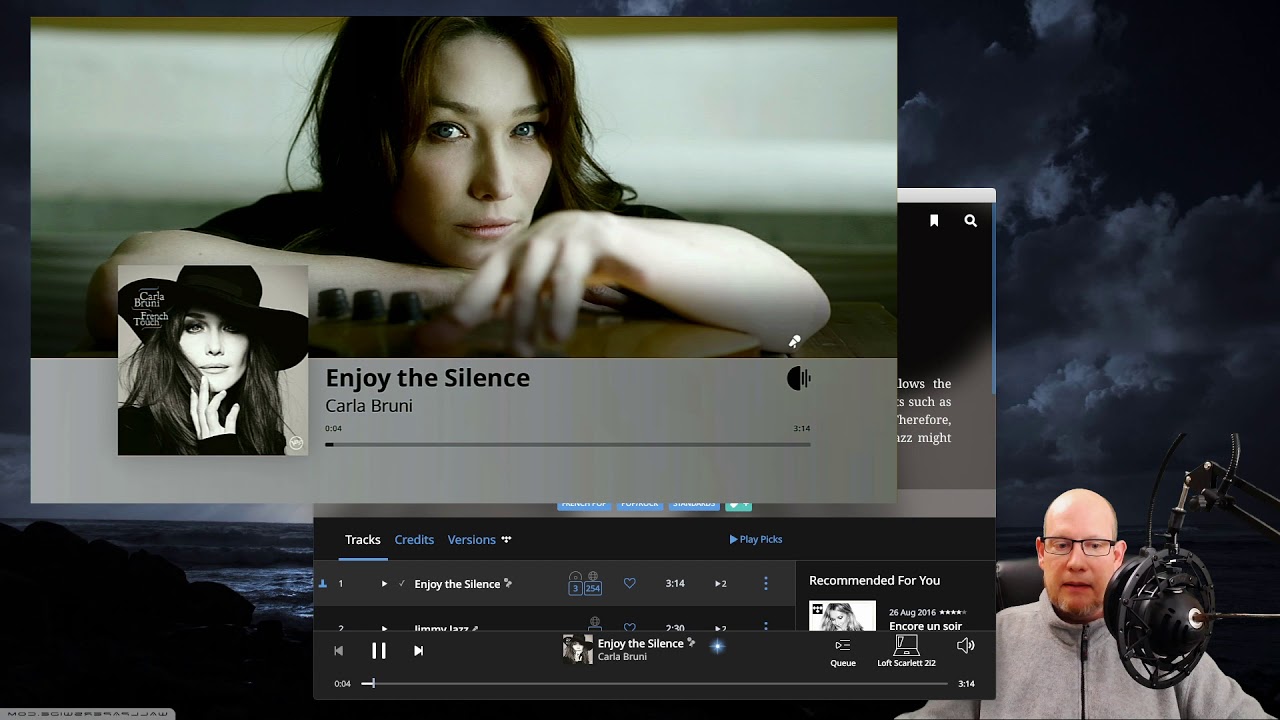Show signal path via glowing star icon
Screen dimensions: 1280x720
[717, 647]
